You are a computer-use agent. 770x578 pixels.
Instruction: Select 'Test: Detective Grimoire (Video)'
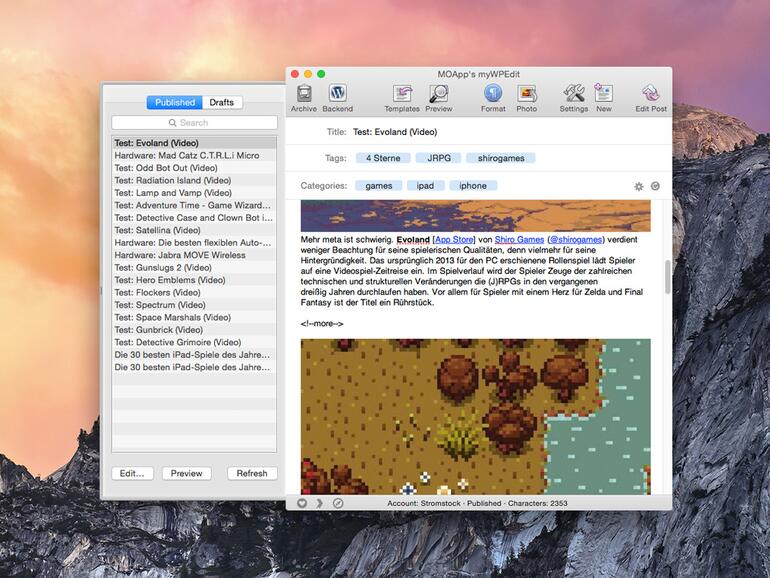pos(194,342)
